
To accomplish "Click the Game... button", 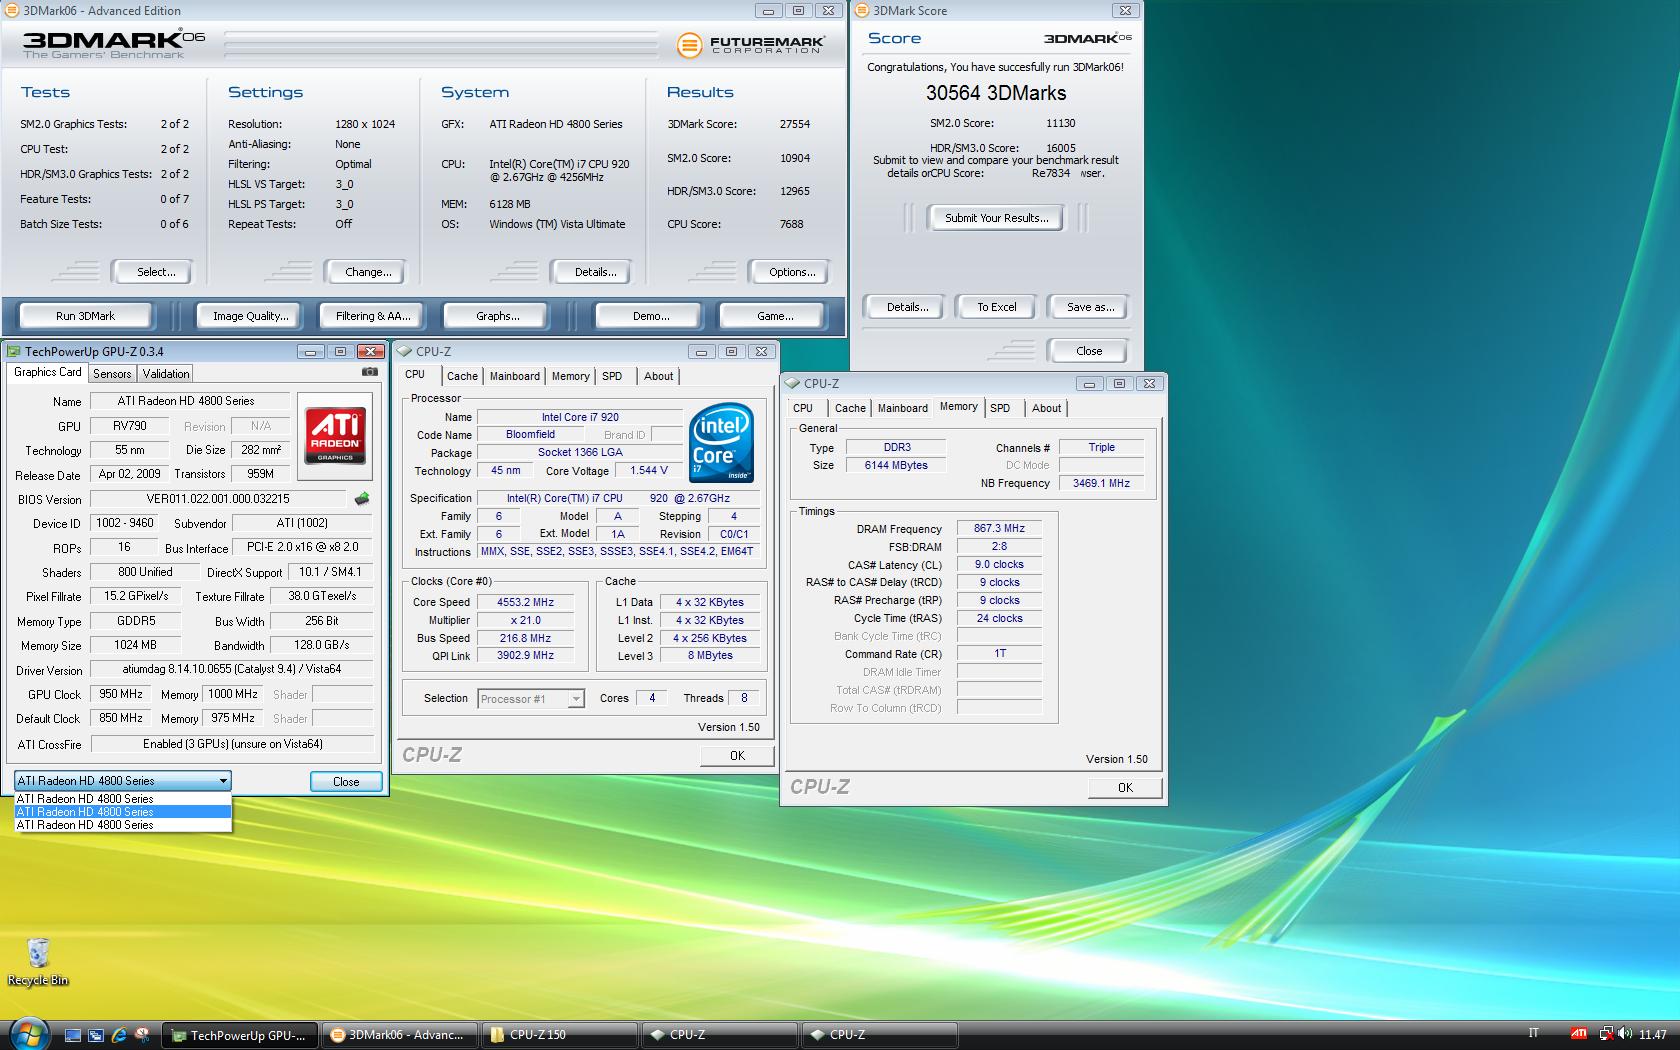I will point(775,316).
